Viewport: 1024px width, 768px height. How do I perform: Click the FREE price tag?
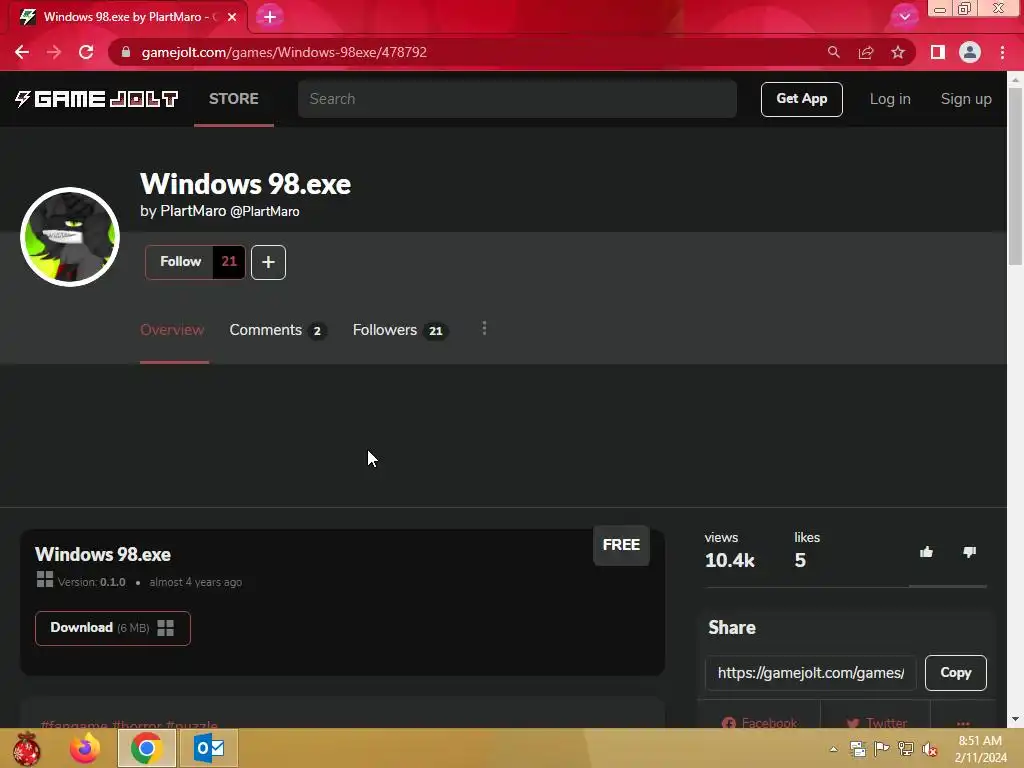[621, 545]
